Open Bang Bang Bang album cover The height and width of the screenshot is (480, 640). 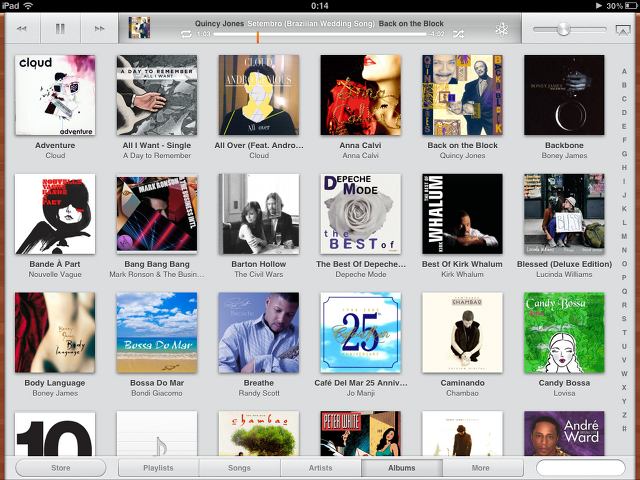point(157,214)
